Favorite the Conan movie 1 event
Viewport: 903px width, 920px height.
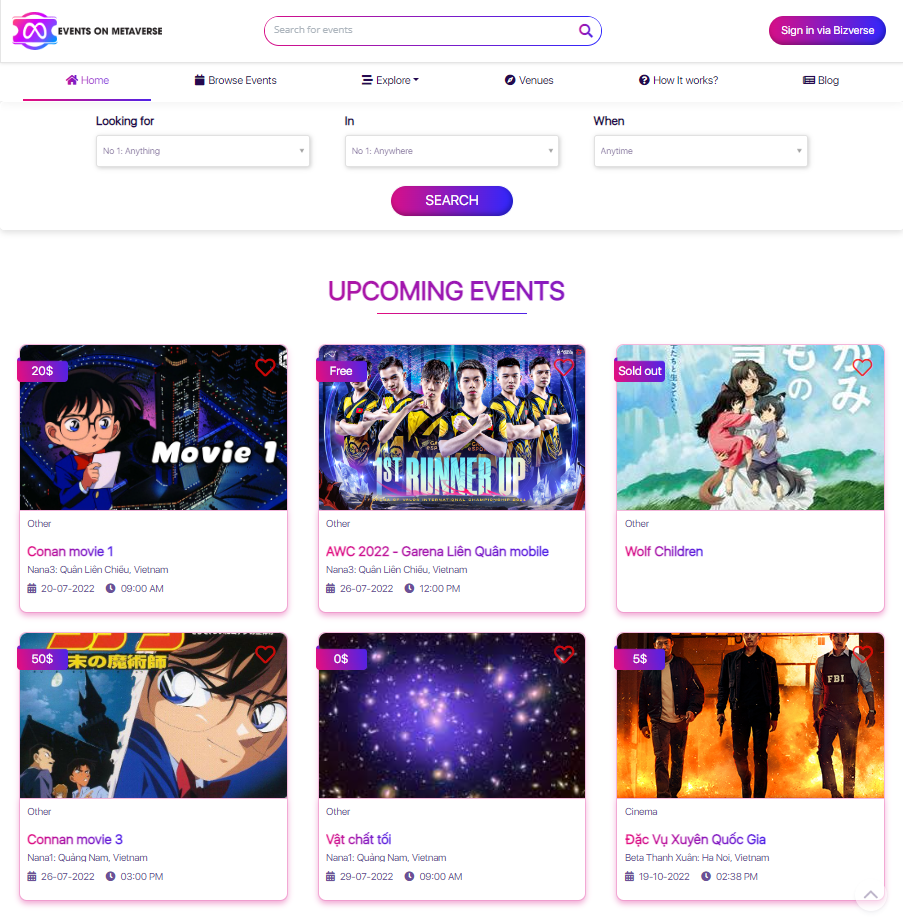[265, 367]
